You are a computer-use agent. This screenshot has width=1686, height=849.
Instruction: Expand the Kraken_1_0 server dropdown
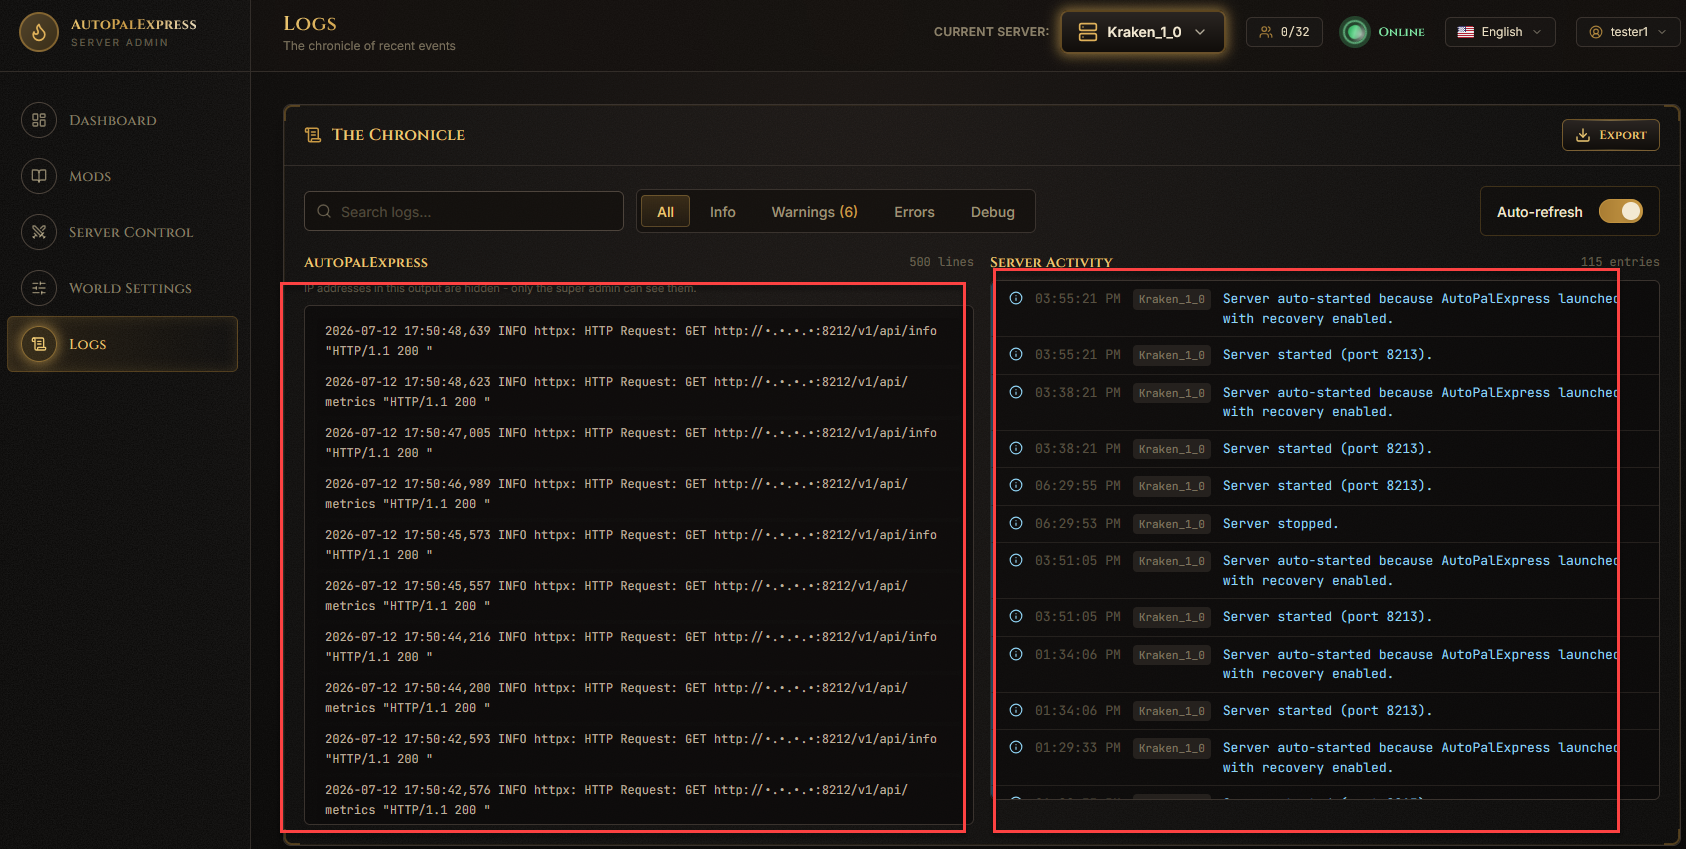(1143, 32)
